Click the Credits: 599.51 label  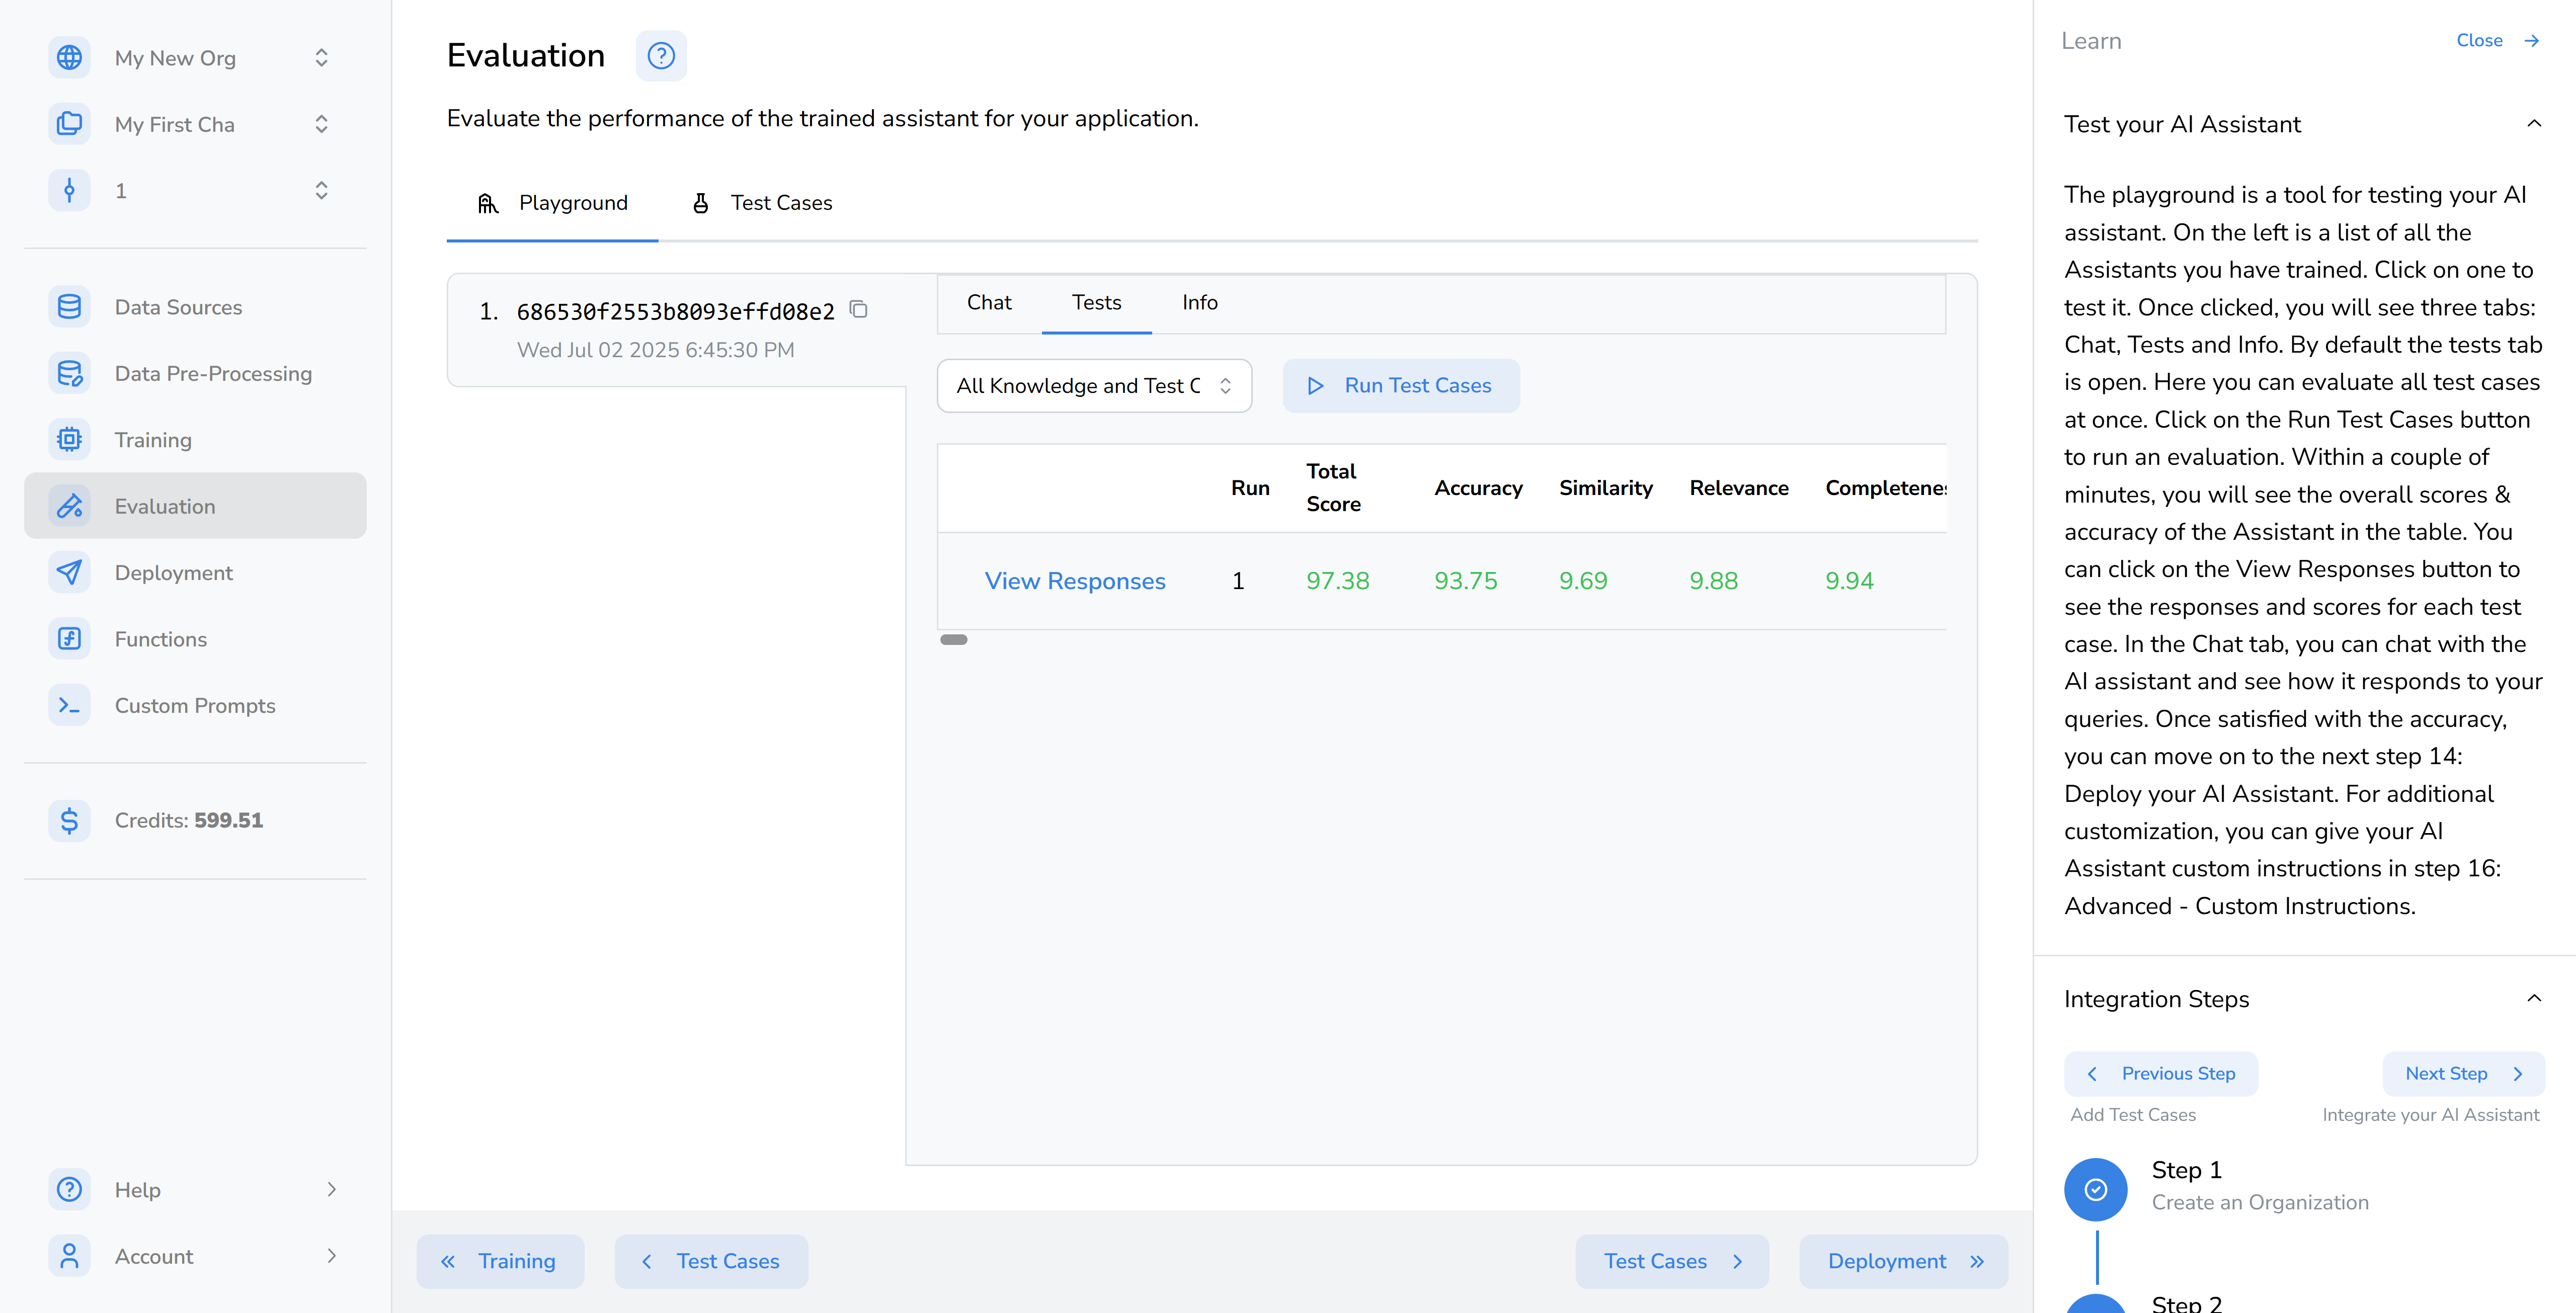(189, 820)
